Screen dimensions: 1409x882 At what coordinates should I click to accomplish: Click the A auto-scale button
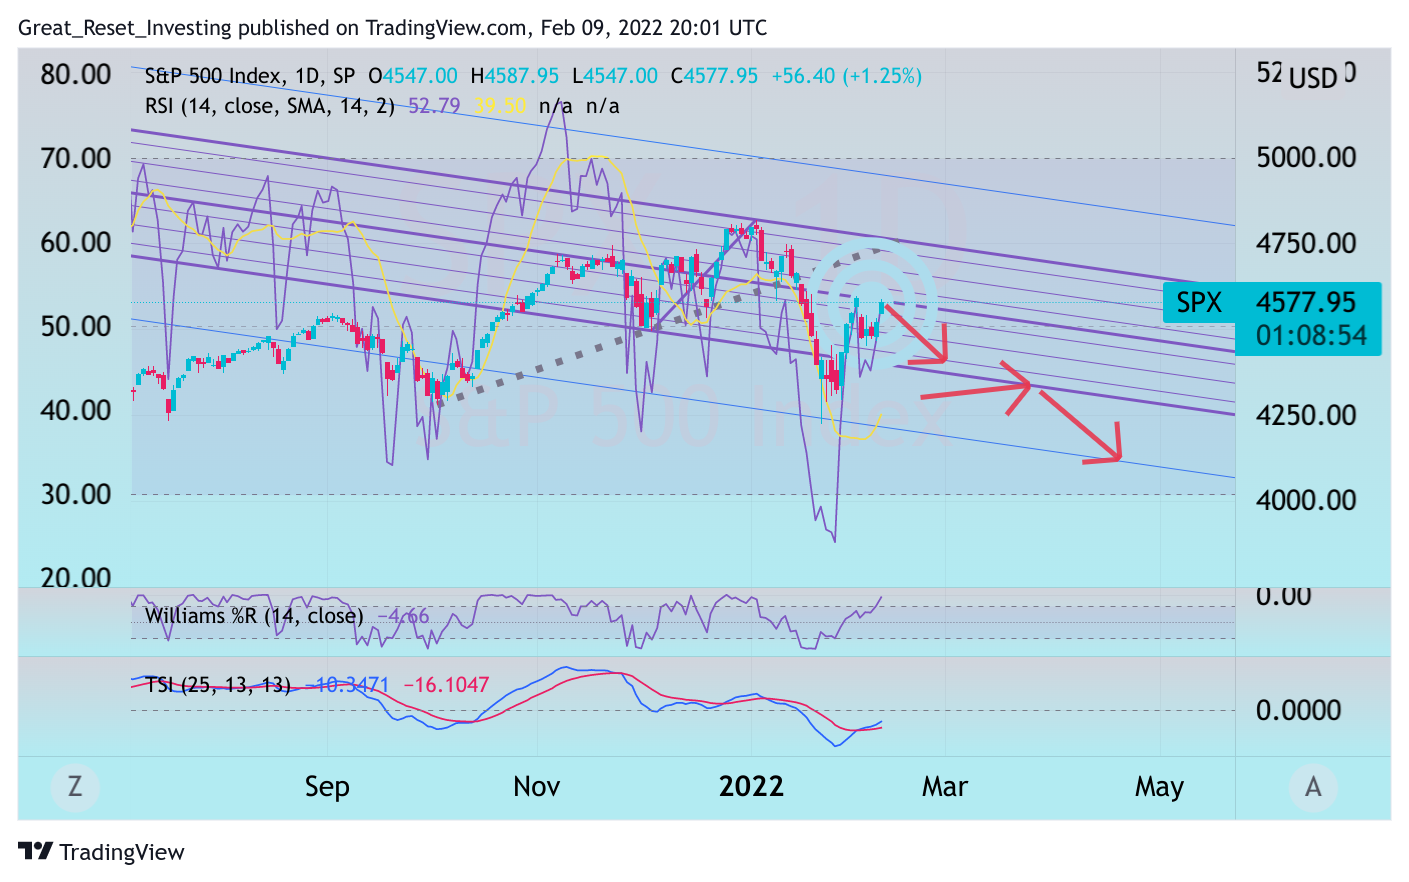(1313, 786)
